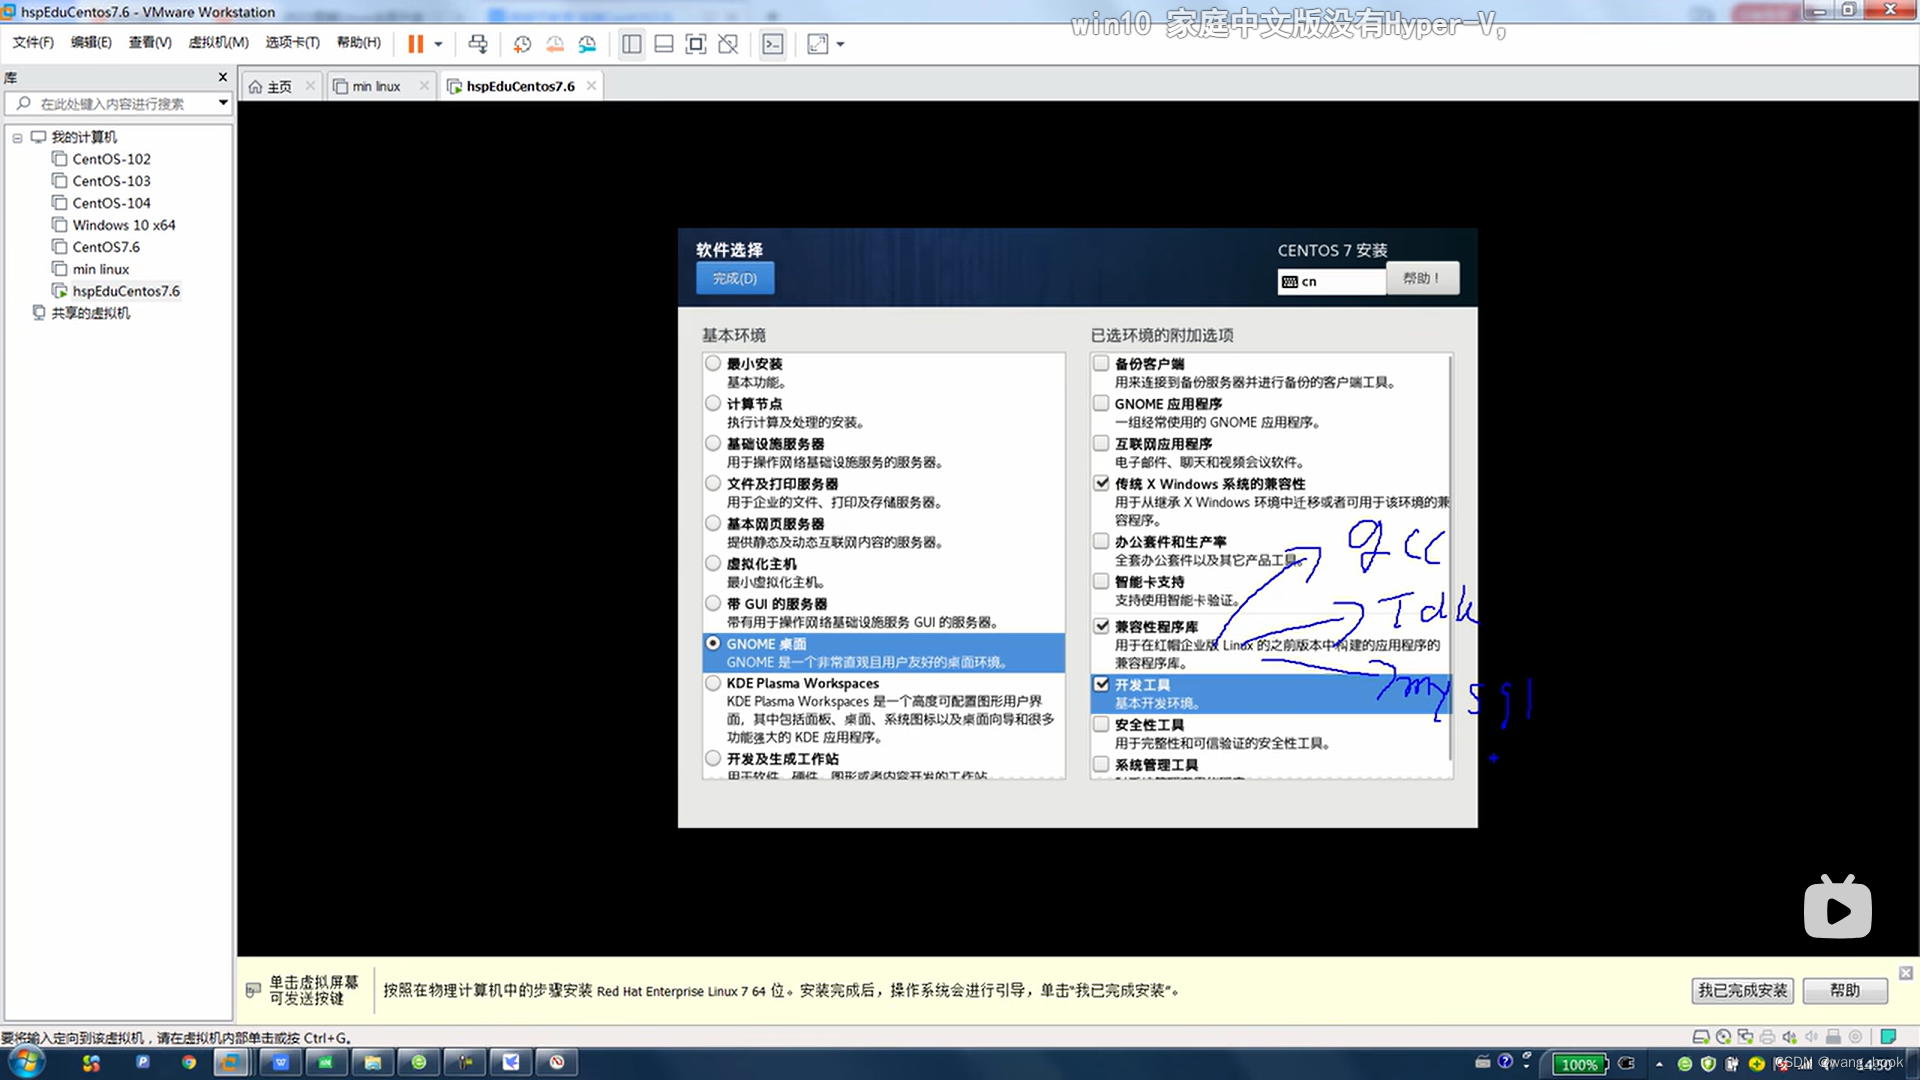Screen dimensions: 1920x1080
Task: Check the 互联网应用程序 checkbox
Action: point(1101,444)
